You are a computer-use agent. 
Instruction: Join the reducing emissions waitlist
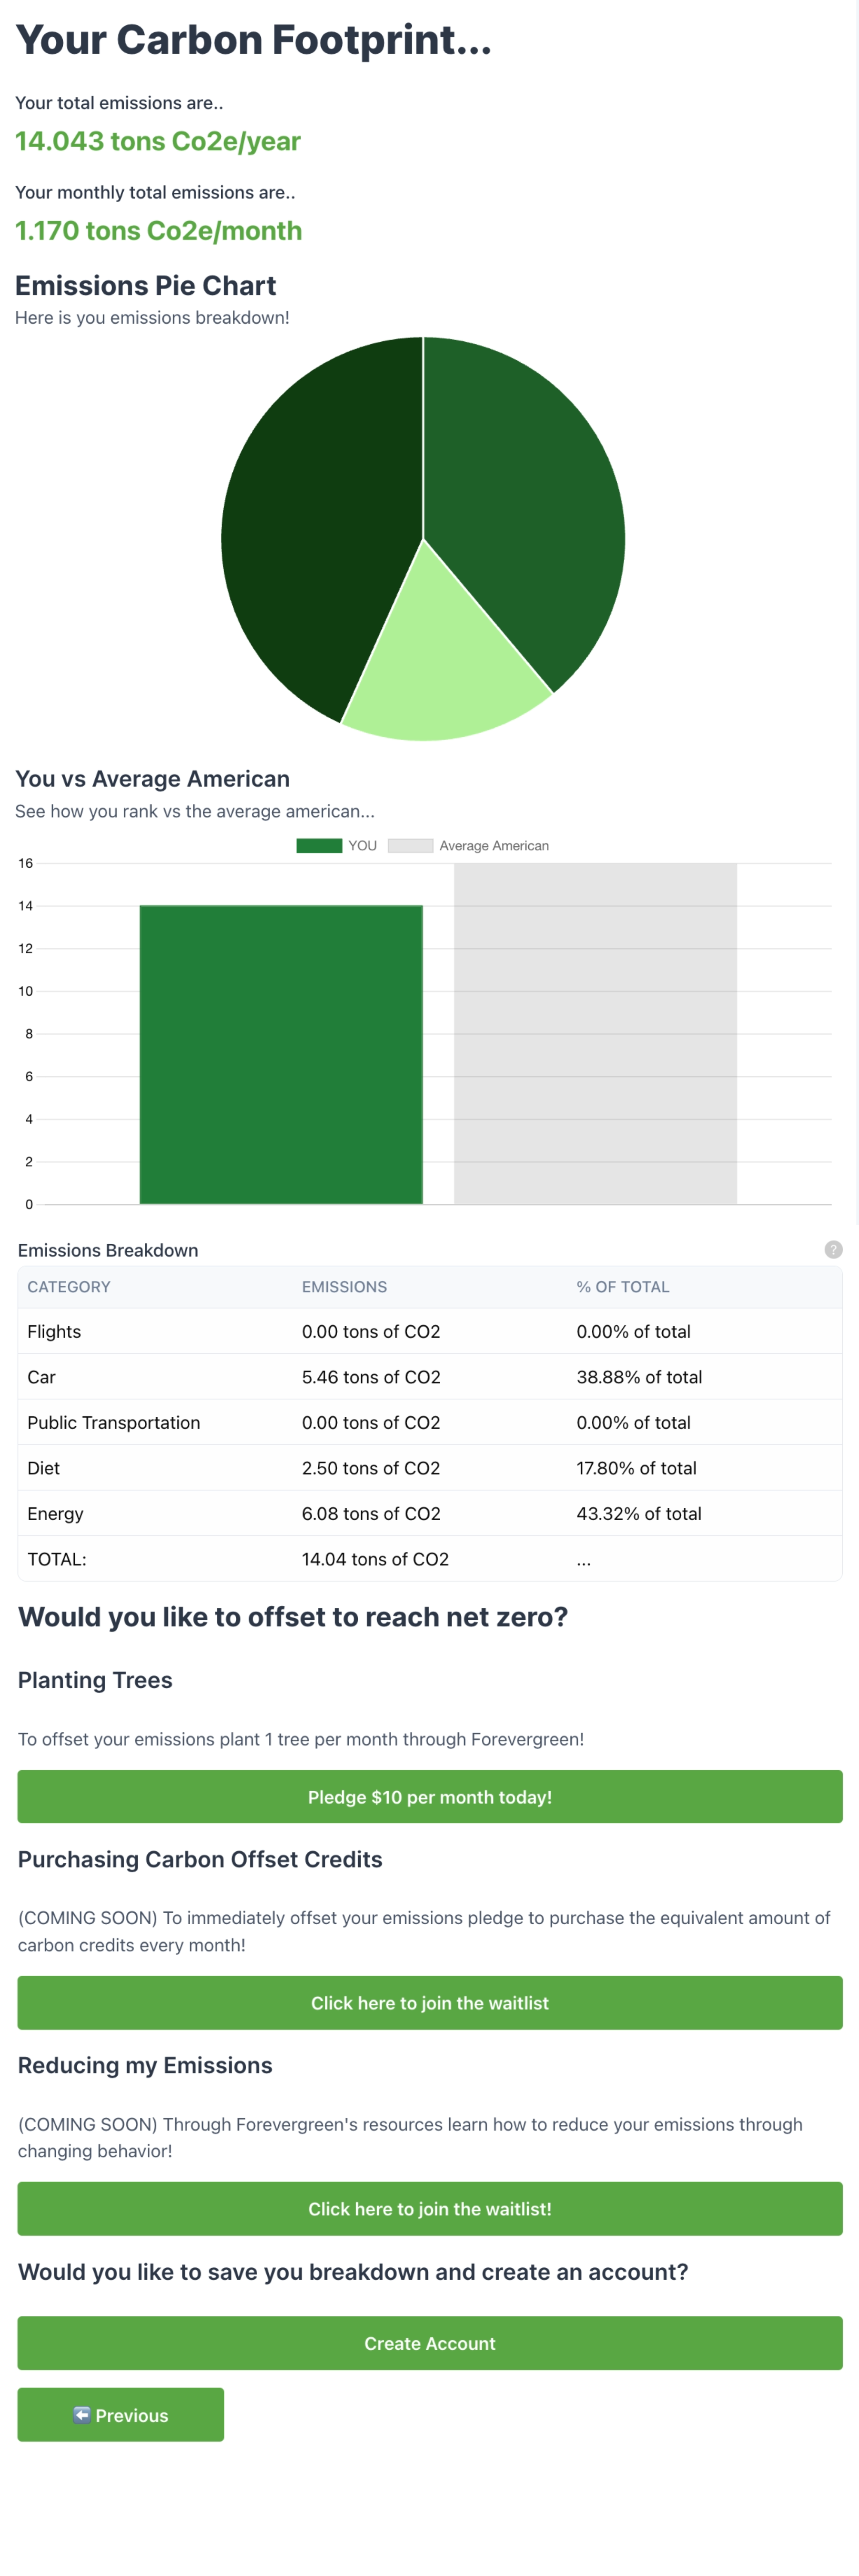(x=429, y=2208)
